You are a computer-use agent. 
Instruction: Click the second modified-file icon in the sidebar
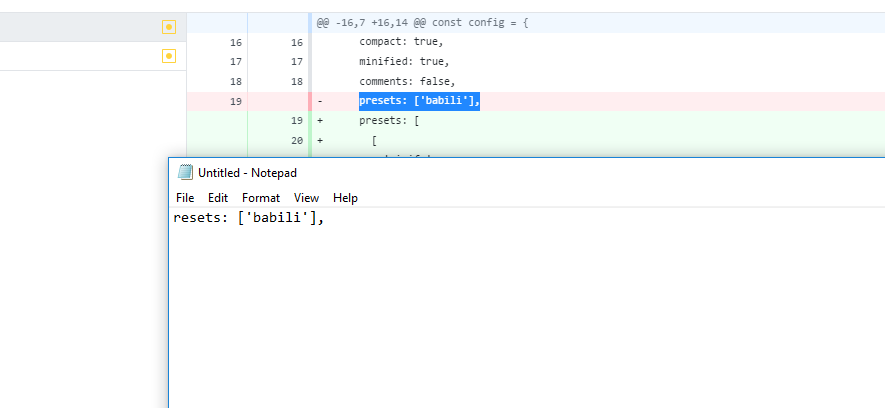(x=169, y=56)
